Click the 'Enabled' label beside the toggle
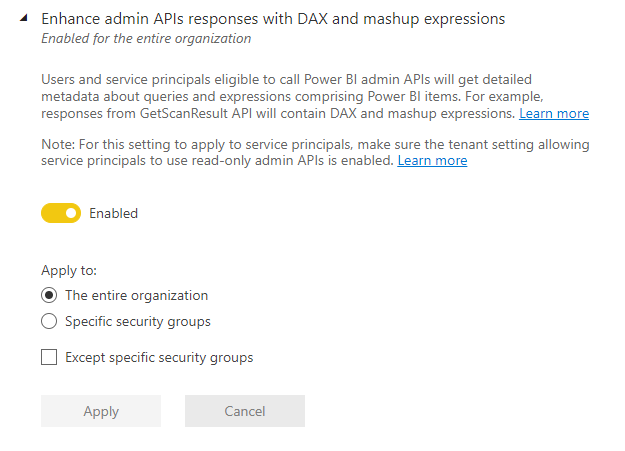 pyautogui.click(x=113, y=213)
